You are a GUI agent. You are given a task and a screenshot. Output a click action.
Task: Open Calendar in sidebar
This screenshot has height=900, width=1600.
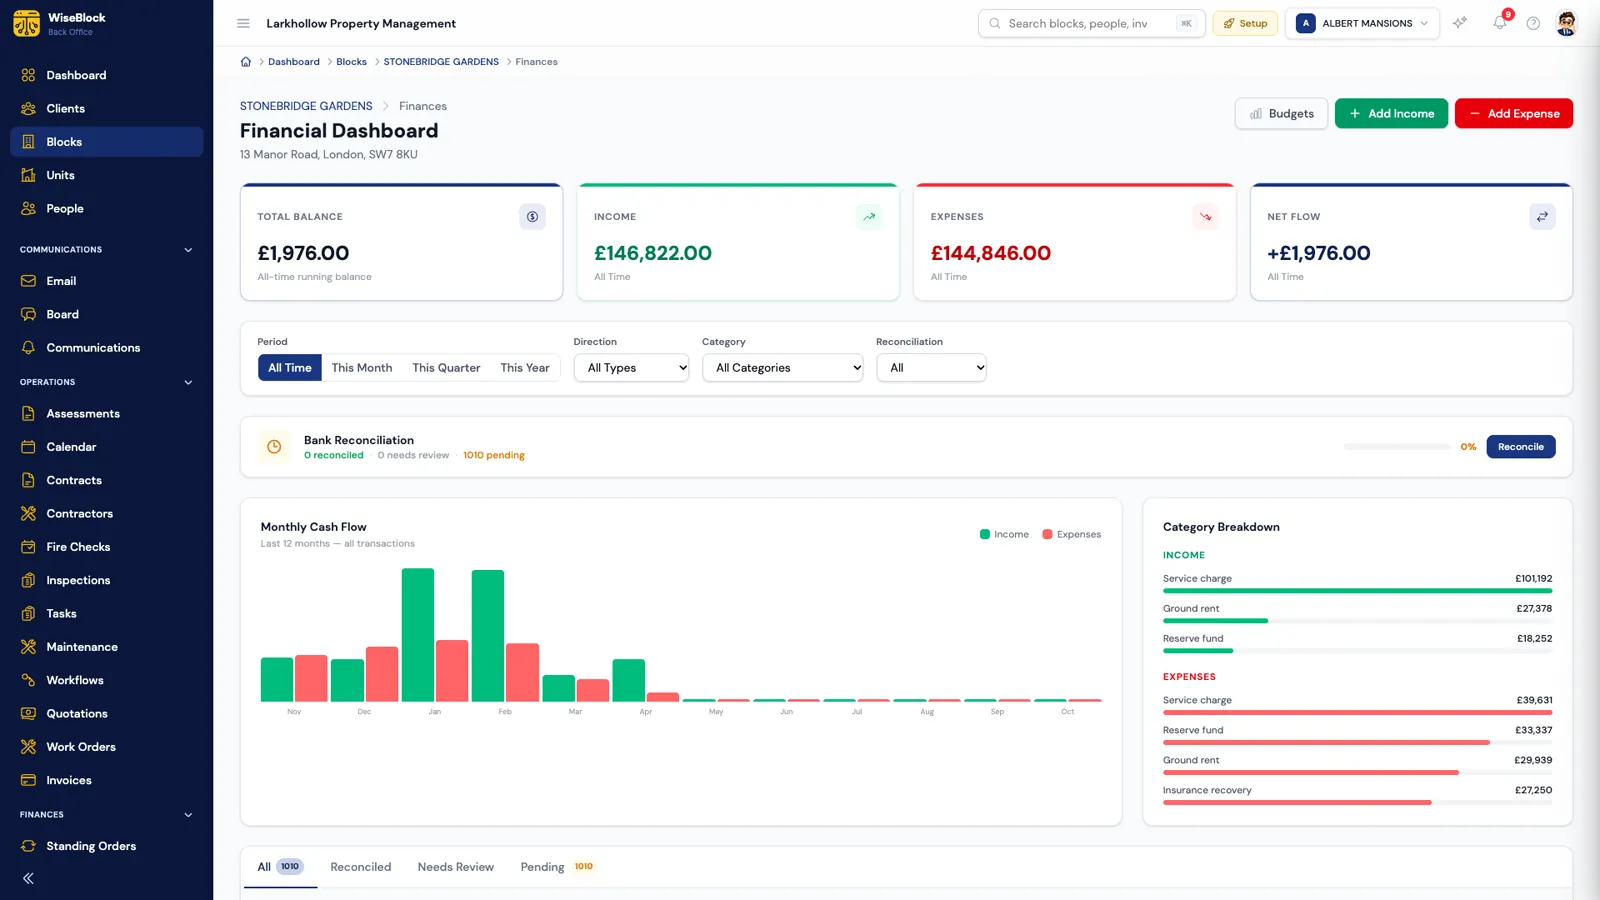tap(106, 447)
